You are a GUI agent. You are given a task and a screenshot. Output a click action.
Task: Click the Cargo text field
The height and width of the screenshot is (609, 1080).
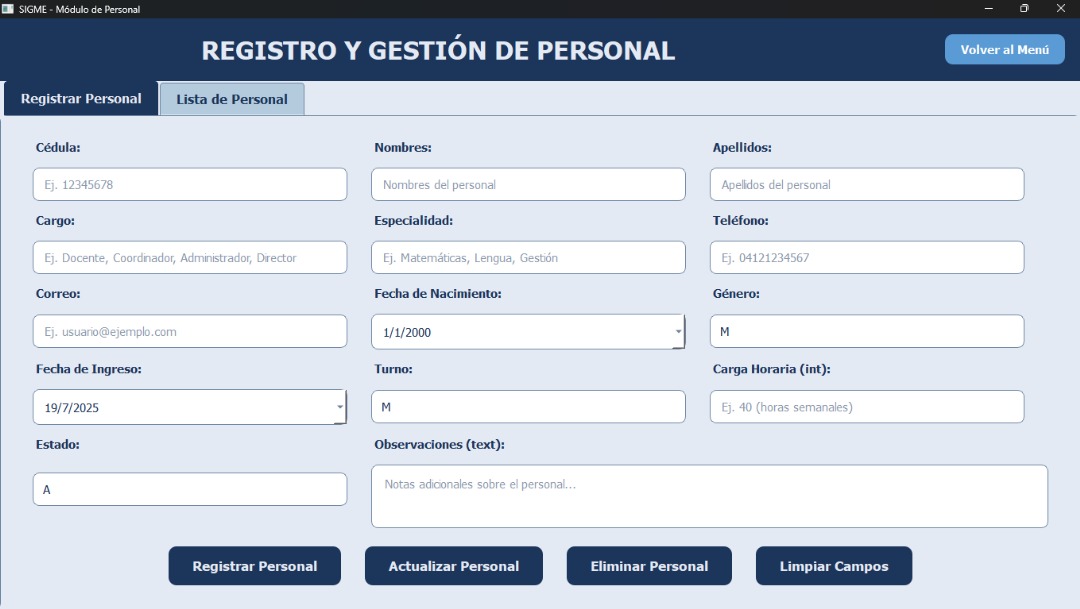pyautogui.click(x=190, y=258)
